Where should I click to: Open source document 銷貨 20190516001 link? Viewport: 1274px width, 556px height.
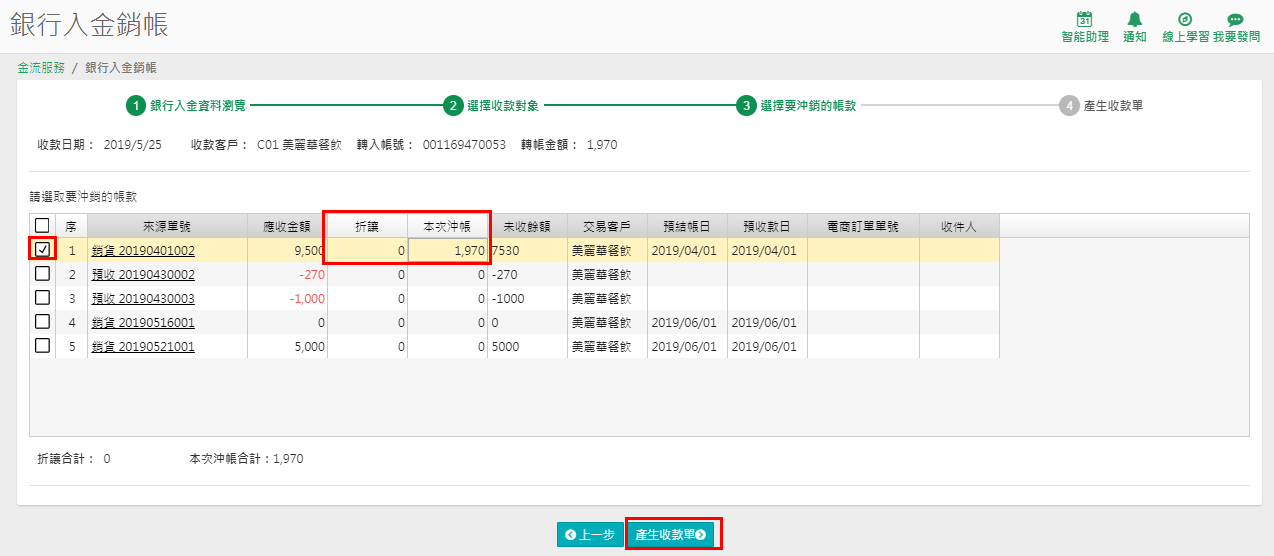[143, 323]
